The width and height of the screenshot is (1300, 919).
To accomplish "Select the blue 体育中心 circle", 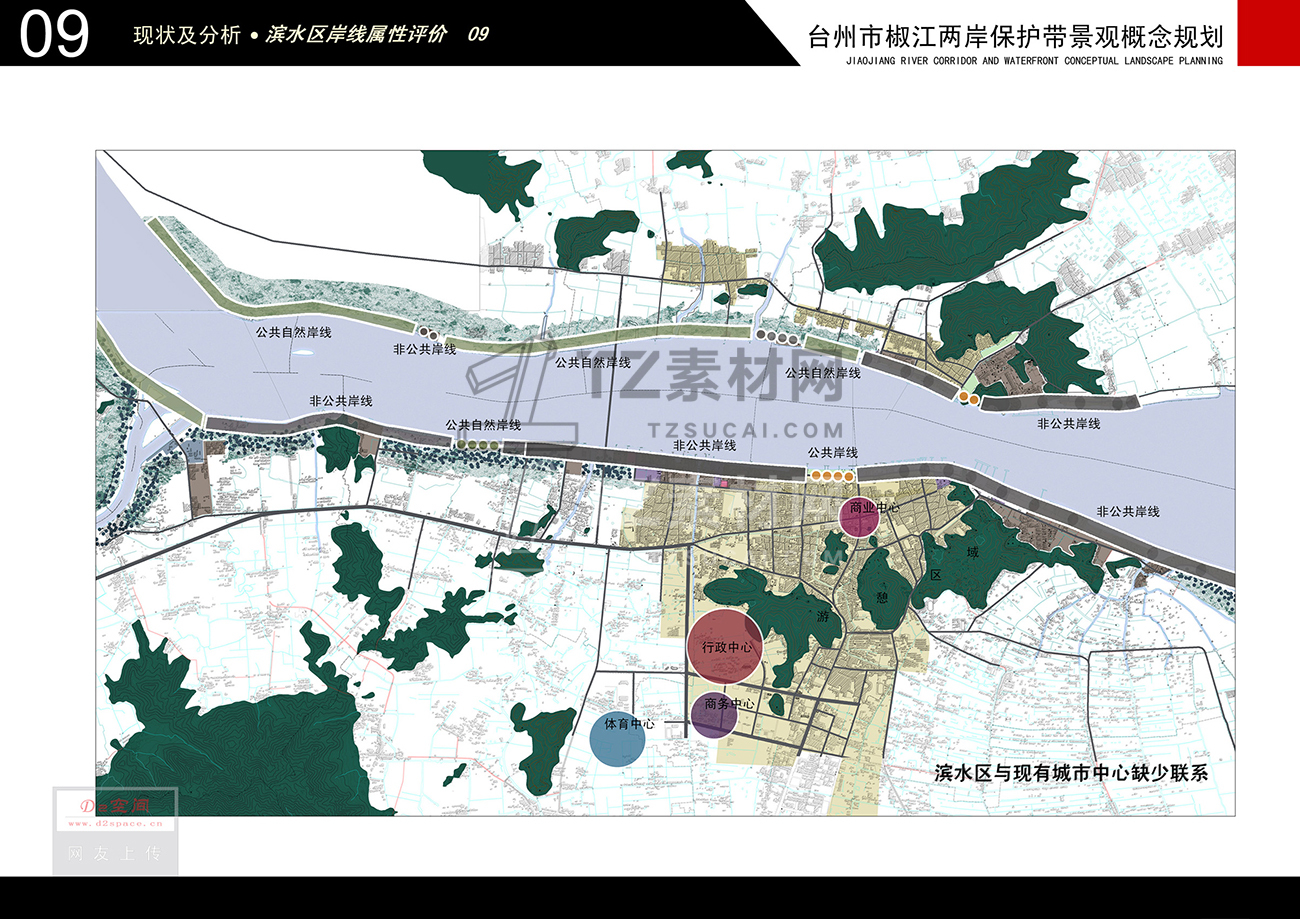I will tap(618, 737).
